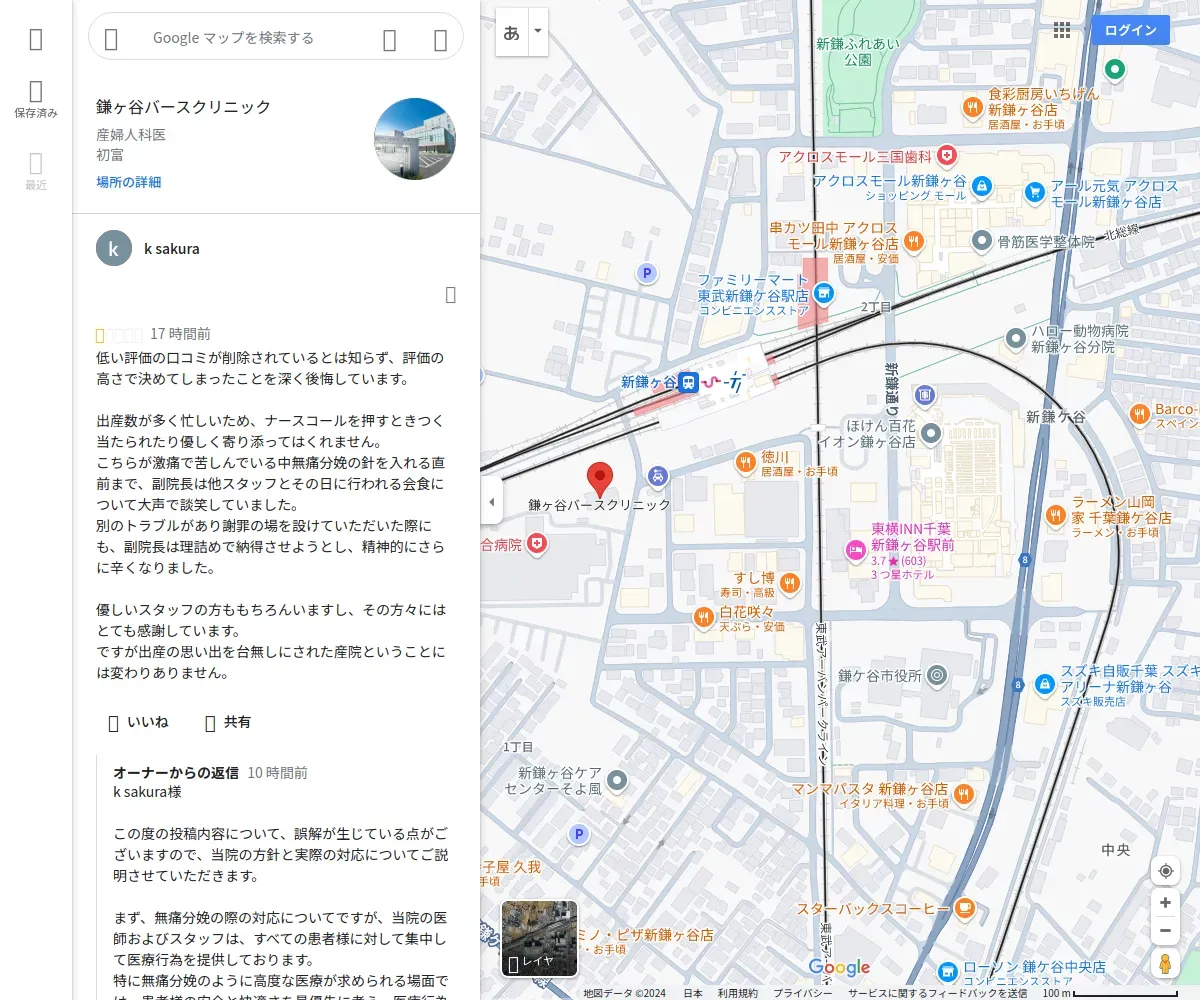Click the いいね like button
The width and height of the screenshot is (1200, 1000).
tap(138, 722)
